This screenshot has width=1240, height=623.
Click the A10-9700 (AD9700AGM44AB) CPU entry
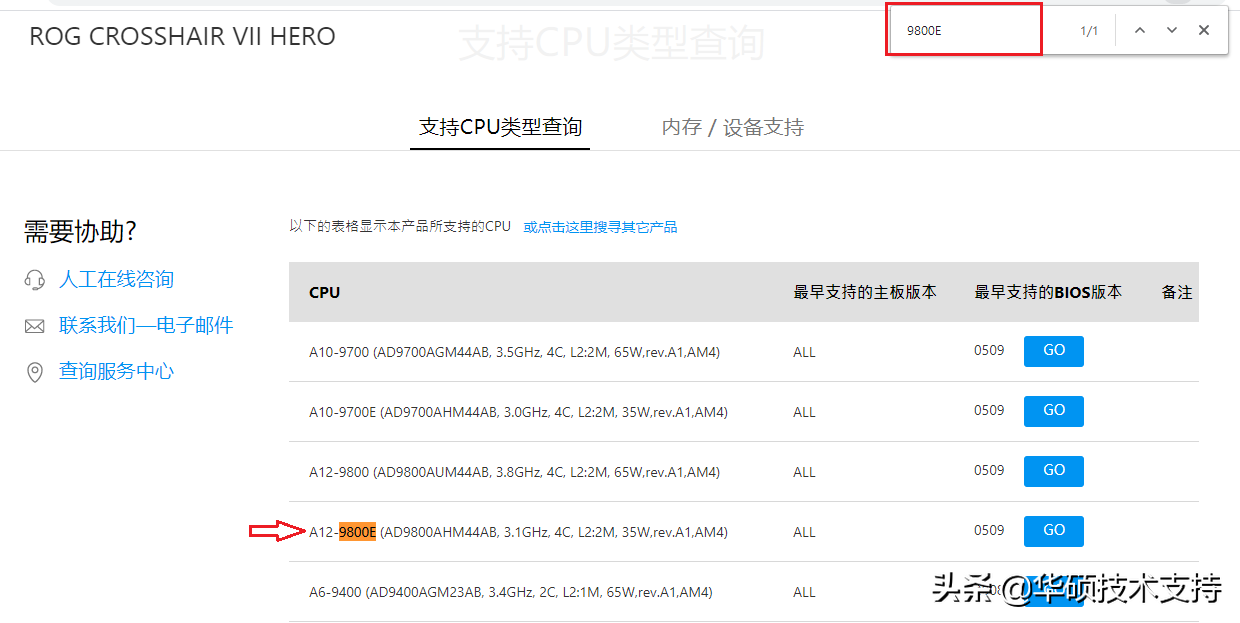coord(514,352)
